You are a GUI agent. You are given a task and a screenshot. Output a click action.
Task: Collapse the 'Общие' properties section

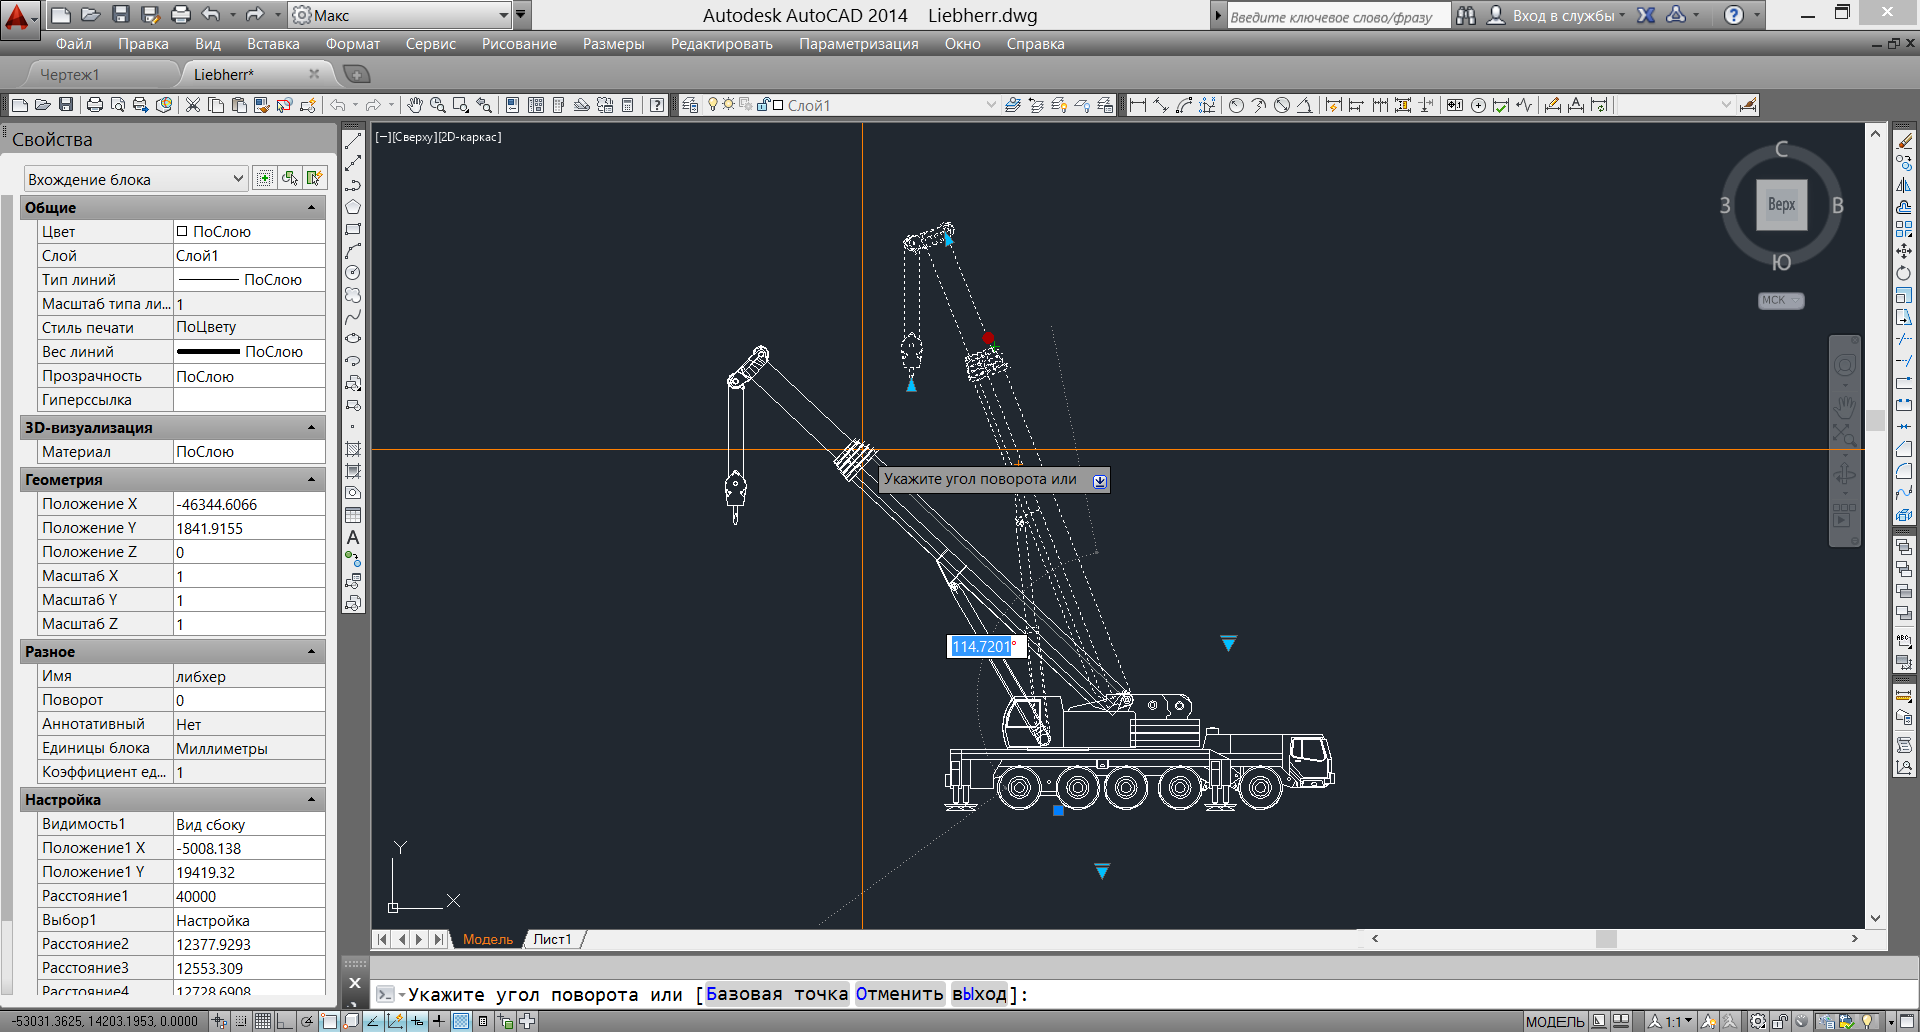click(311, 208)
